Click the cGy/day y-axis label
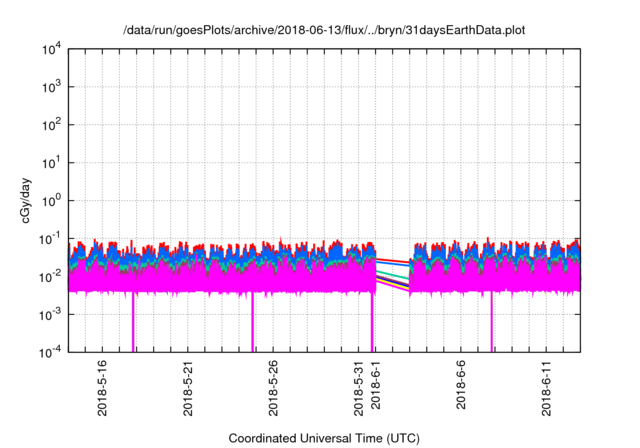This screenshot has height=448, width=640. (x=25, y=200)
